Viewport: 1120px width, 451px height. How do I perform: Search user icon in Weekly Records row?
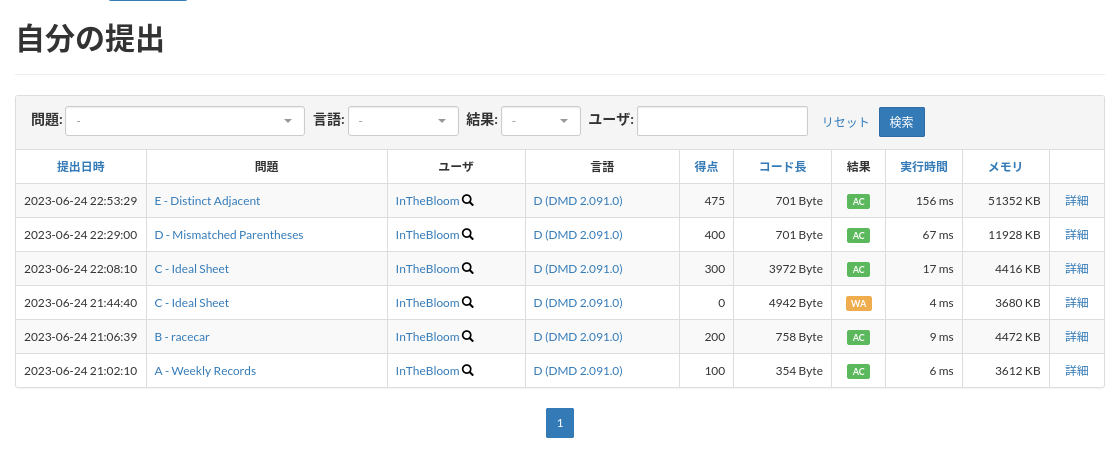[468, 371]
